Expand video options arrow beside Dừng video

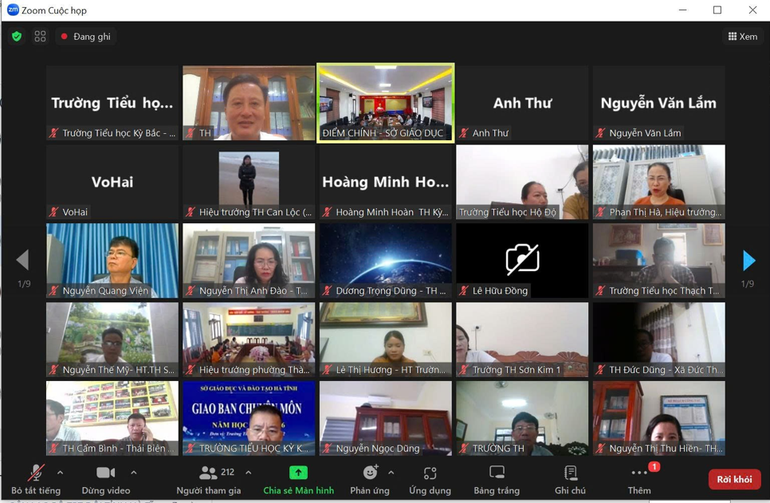(134, 472)
